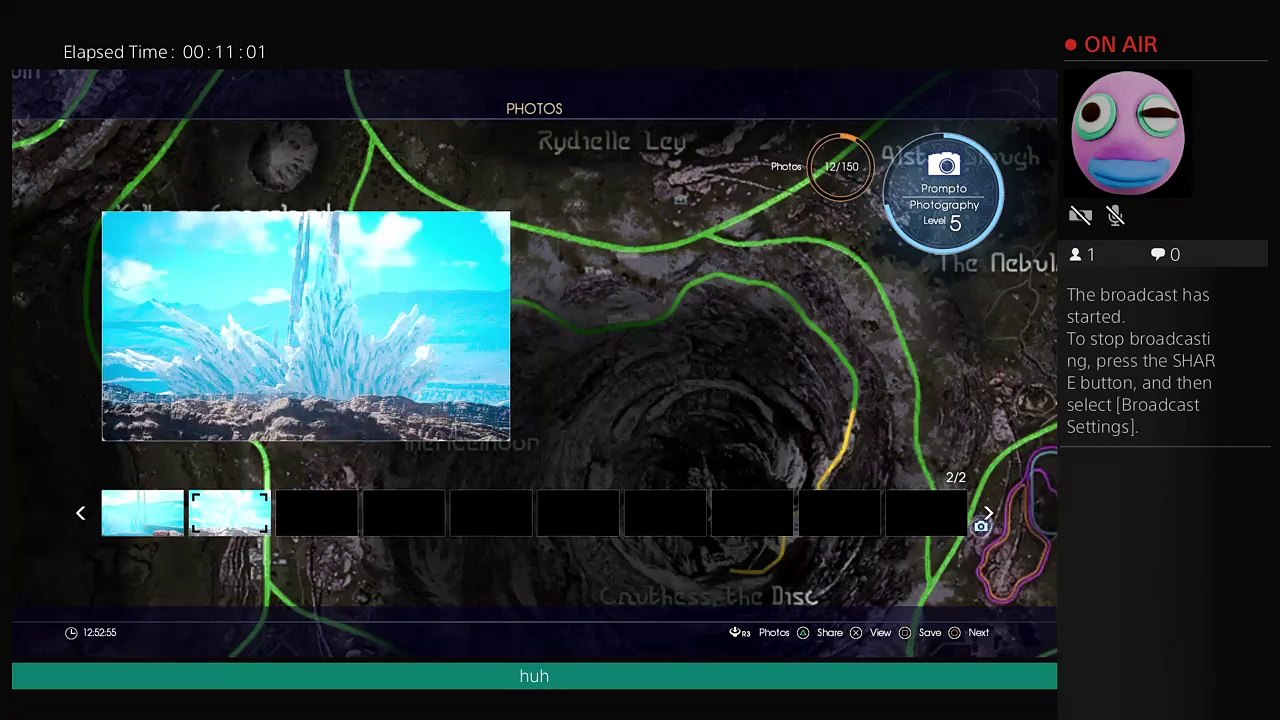The height and width of the screenshot is (720, 1280).
Task: Click the broadcast has started message
Action: click(1141, 360)
